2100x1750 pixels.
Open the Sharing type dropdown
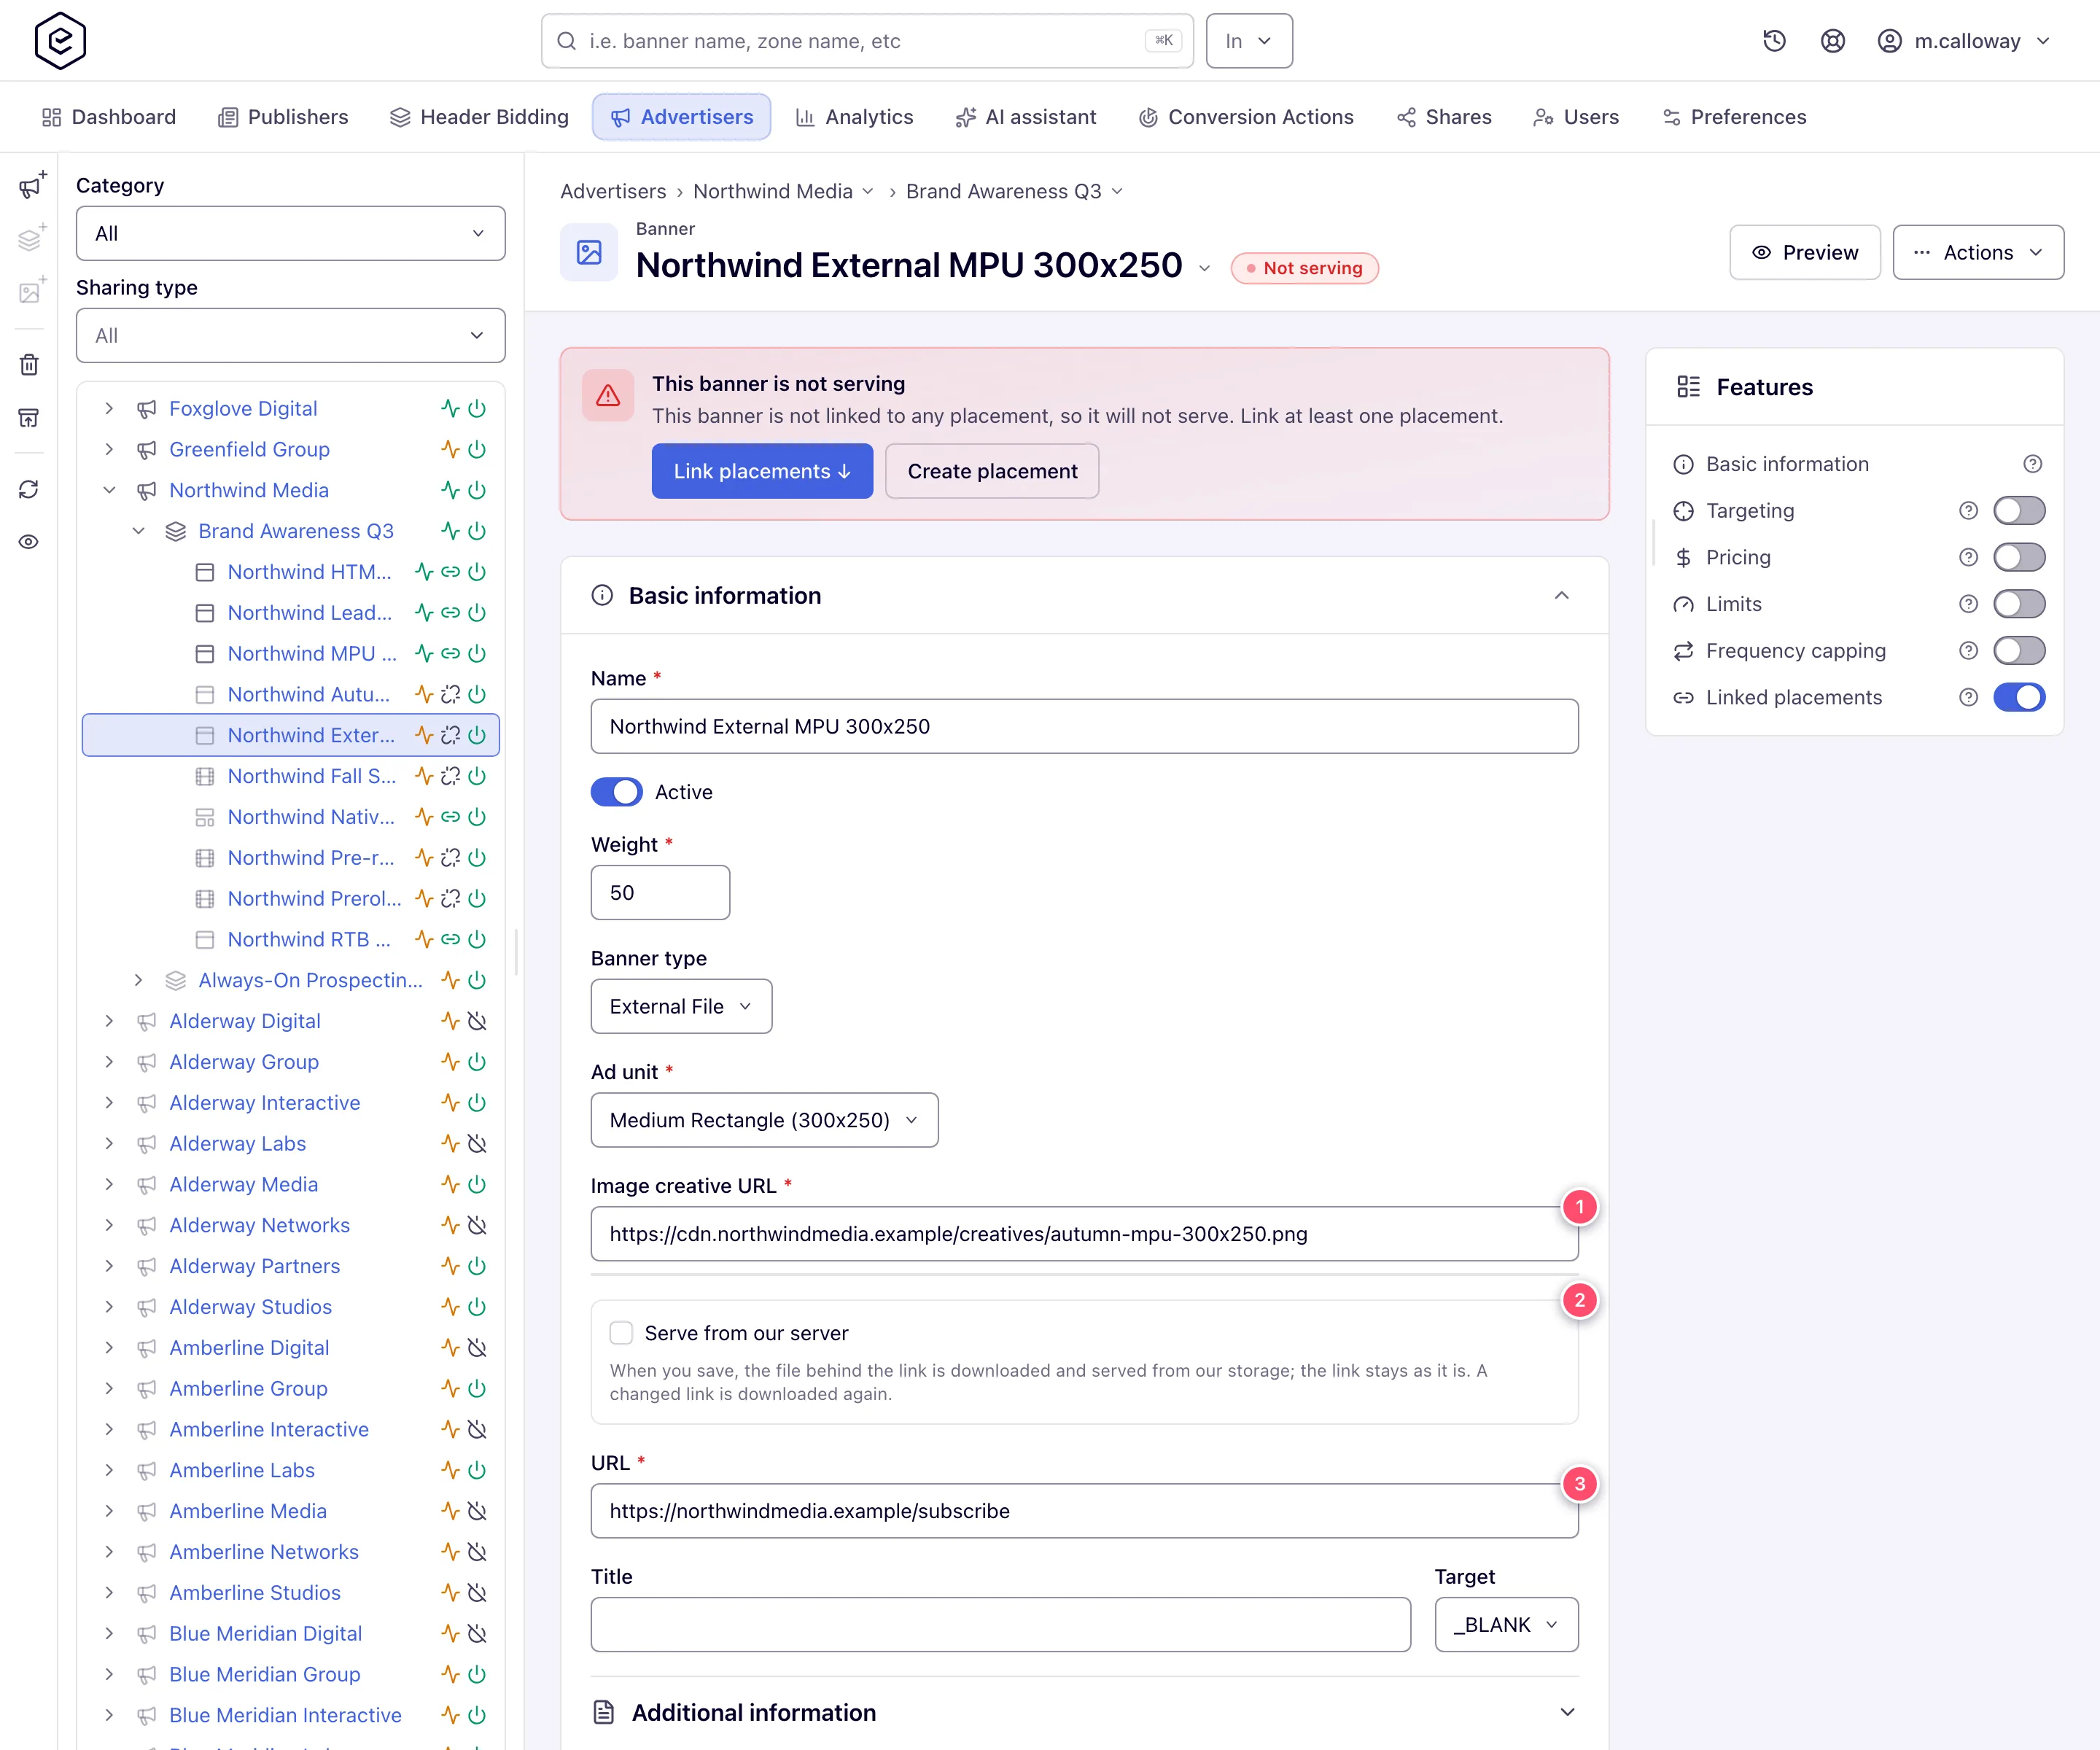(x=290, y=335)
